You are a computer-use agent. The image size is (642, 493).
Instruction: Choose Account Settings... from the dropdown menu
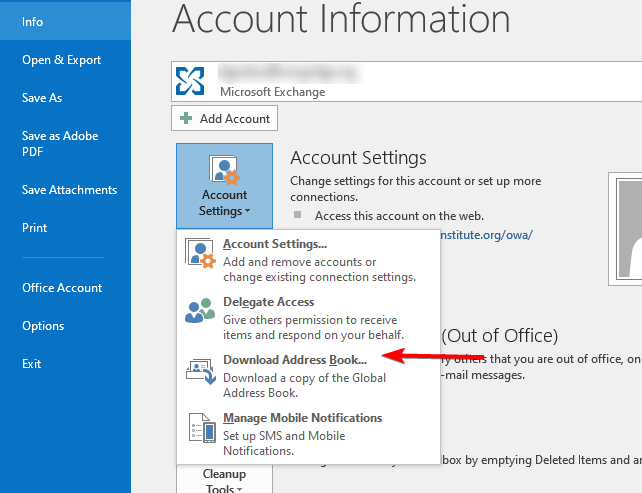(x=308, y=260)
